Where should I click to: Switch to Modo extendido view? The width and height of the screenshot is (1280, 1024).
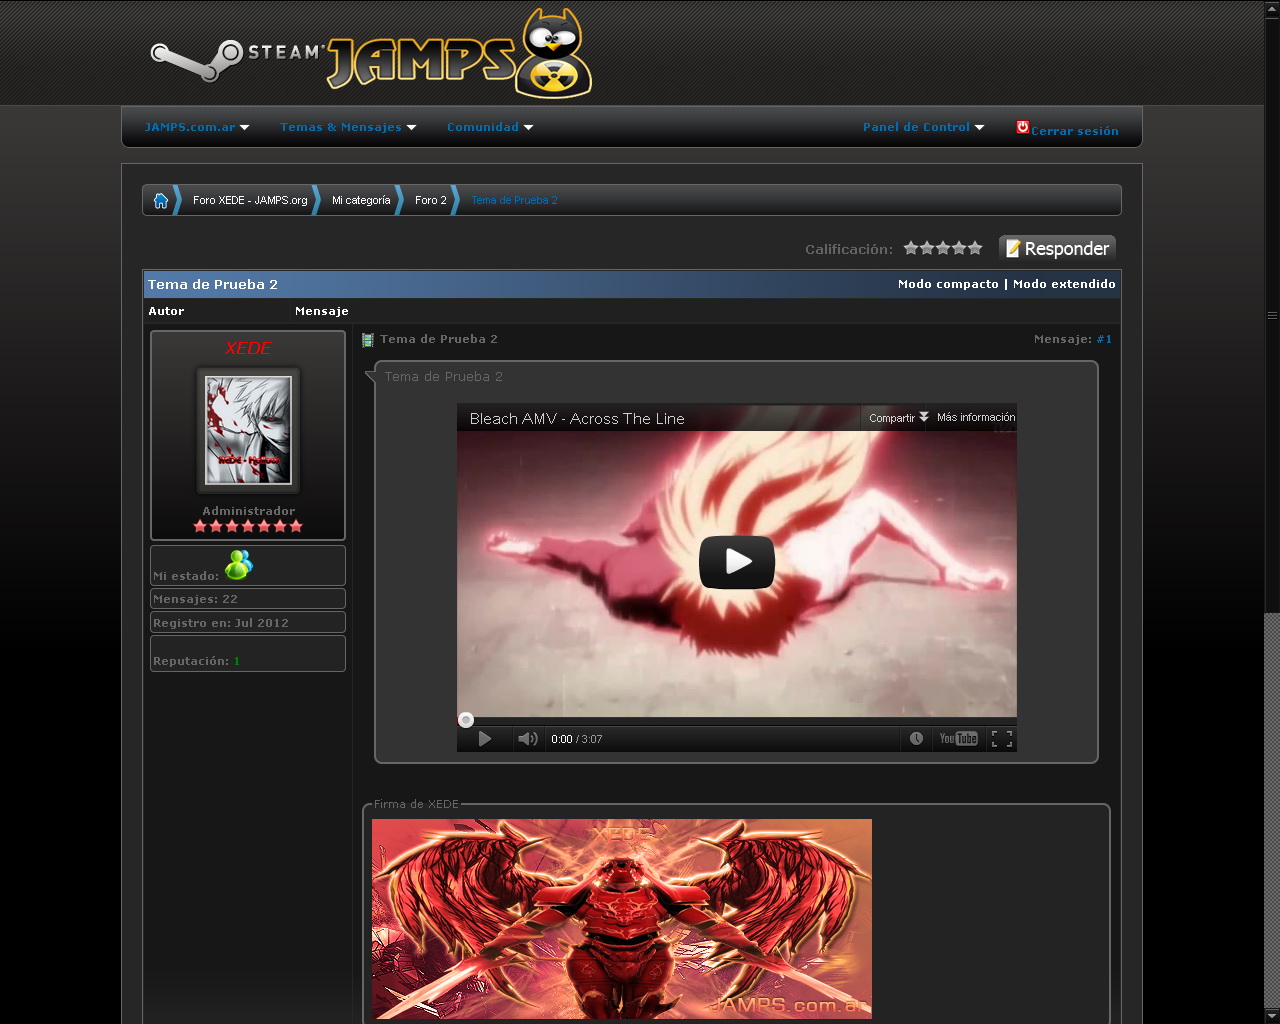coord(1064,284)
